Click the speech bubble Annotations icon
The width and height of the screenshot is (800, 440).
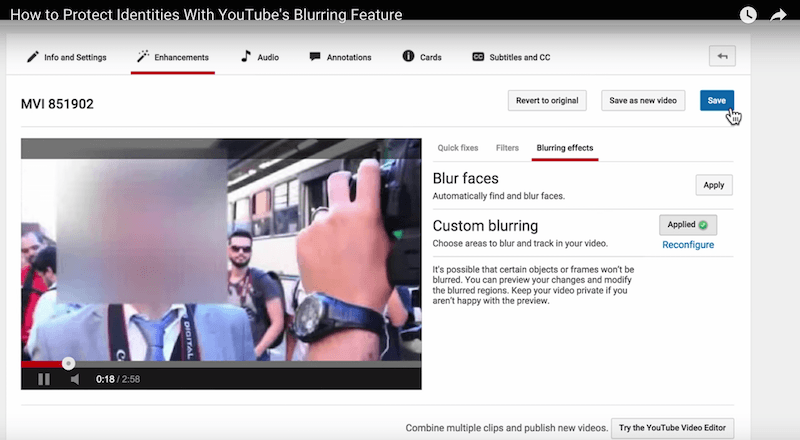coord(315,56)
